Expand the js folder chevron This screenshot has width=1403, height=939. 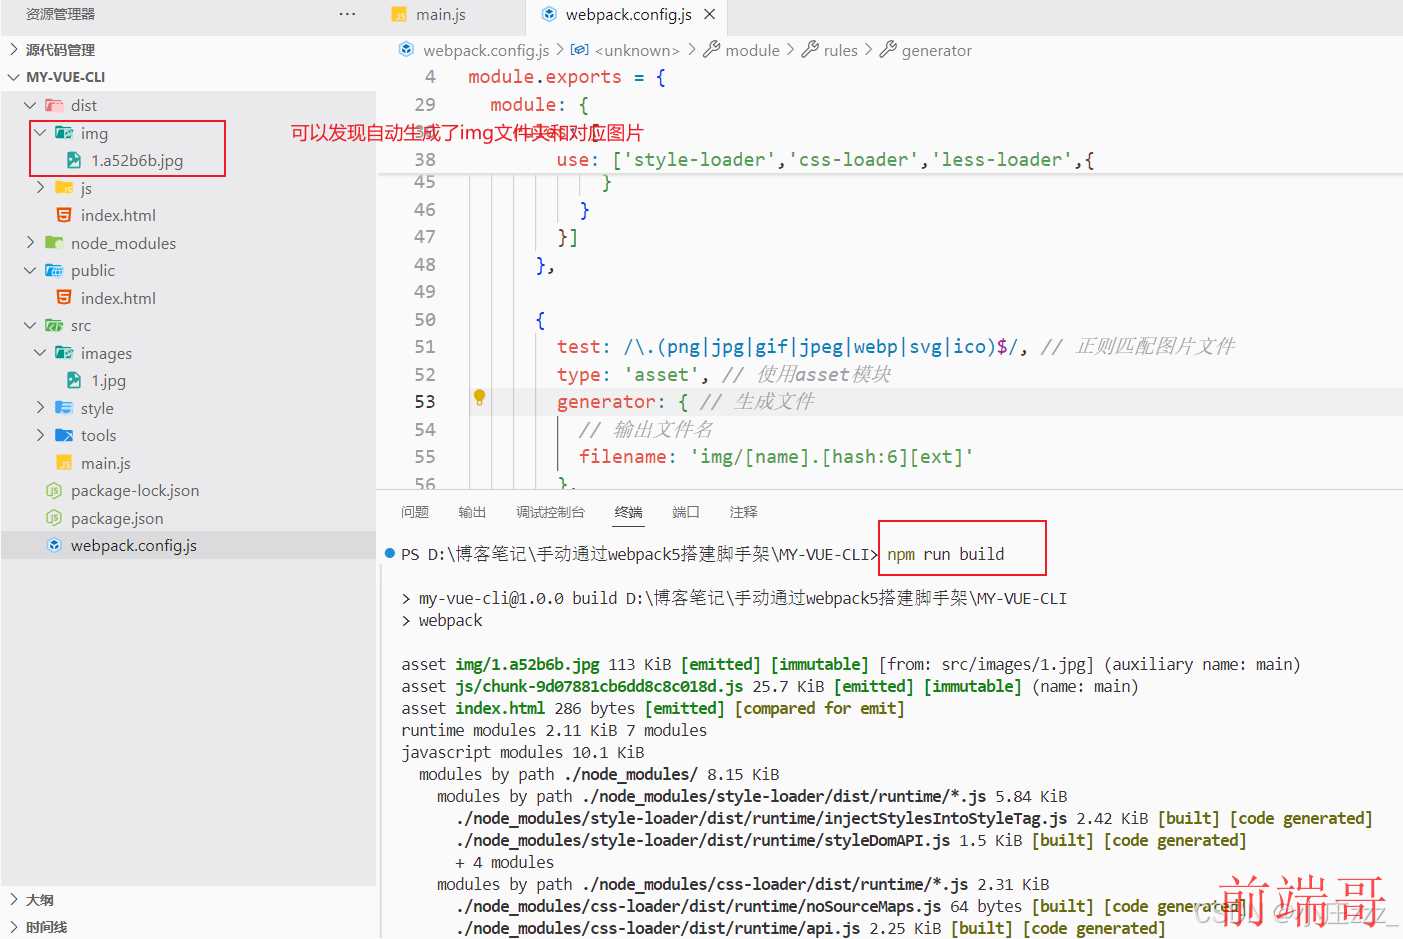[x=40, y=187]
